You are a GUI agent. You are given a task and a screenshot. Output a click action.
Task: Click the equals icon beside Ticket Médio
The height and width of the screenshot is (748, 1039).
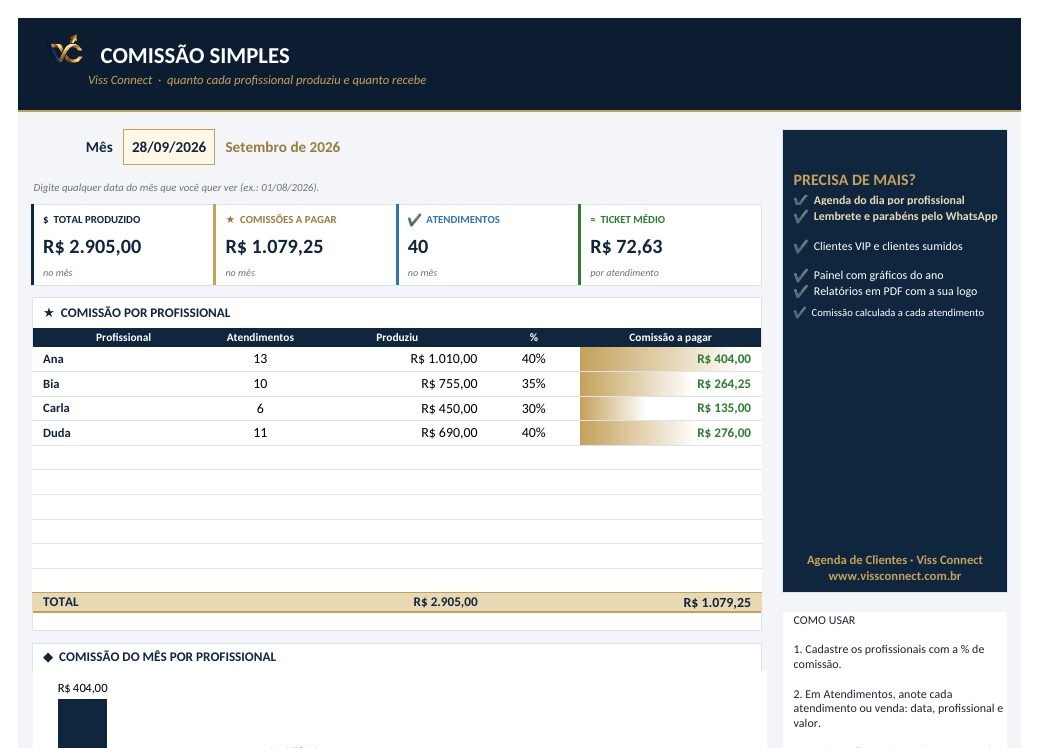[x=593, y=219]
